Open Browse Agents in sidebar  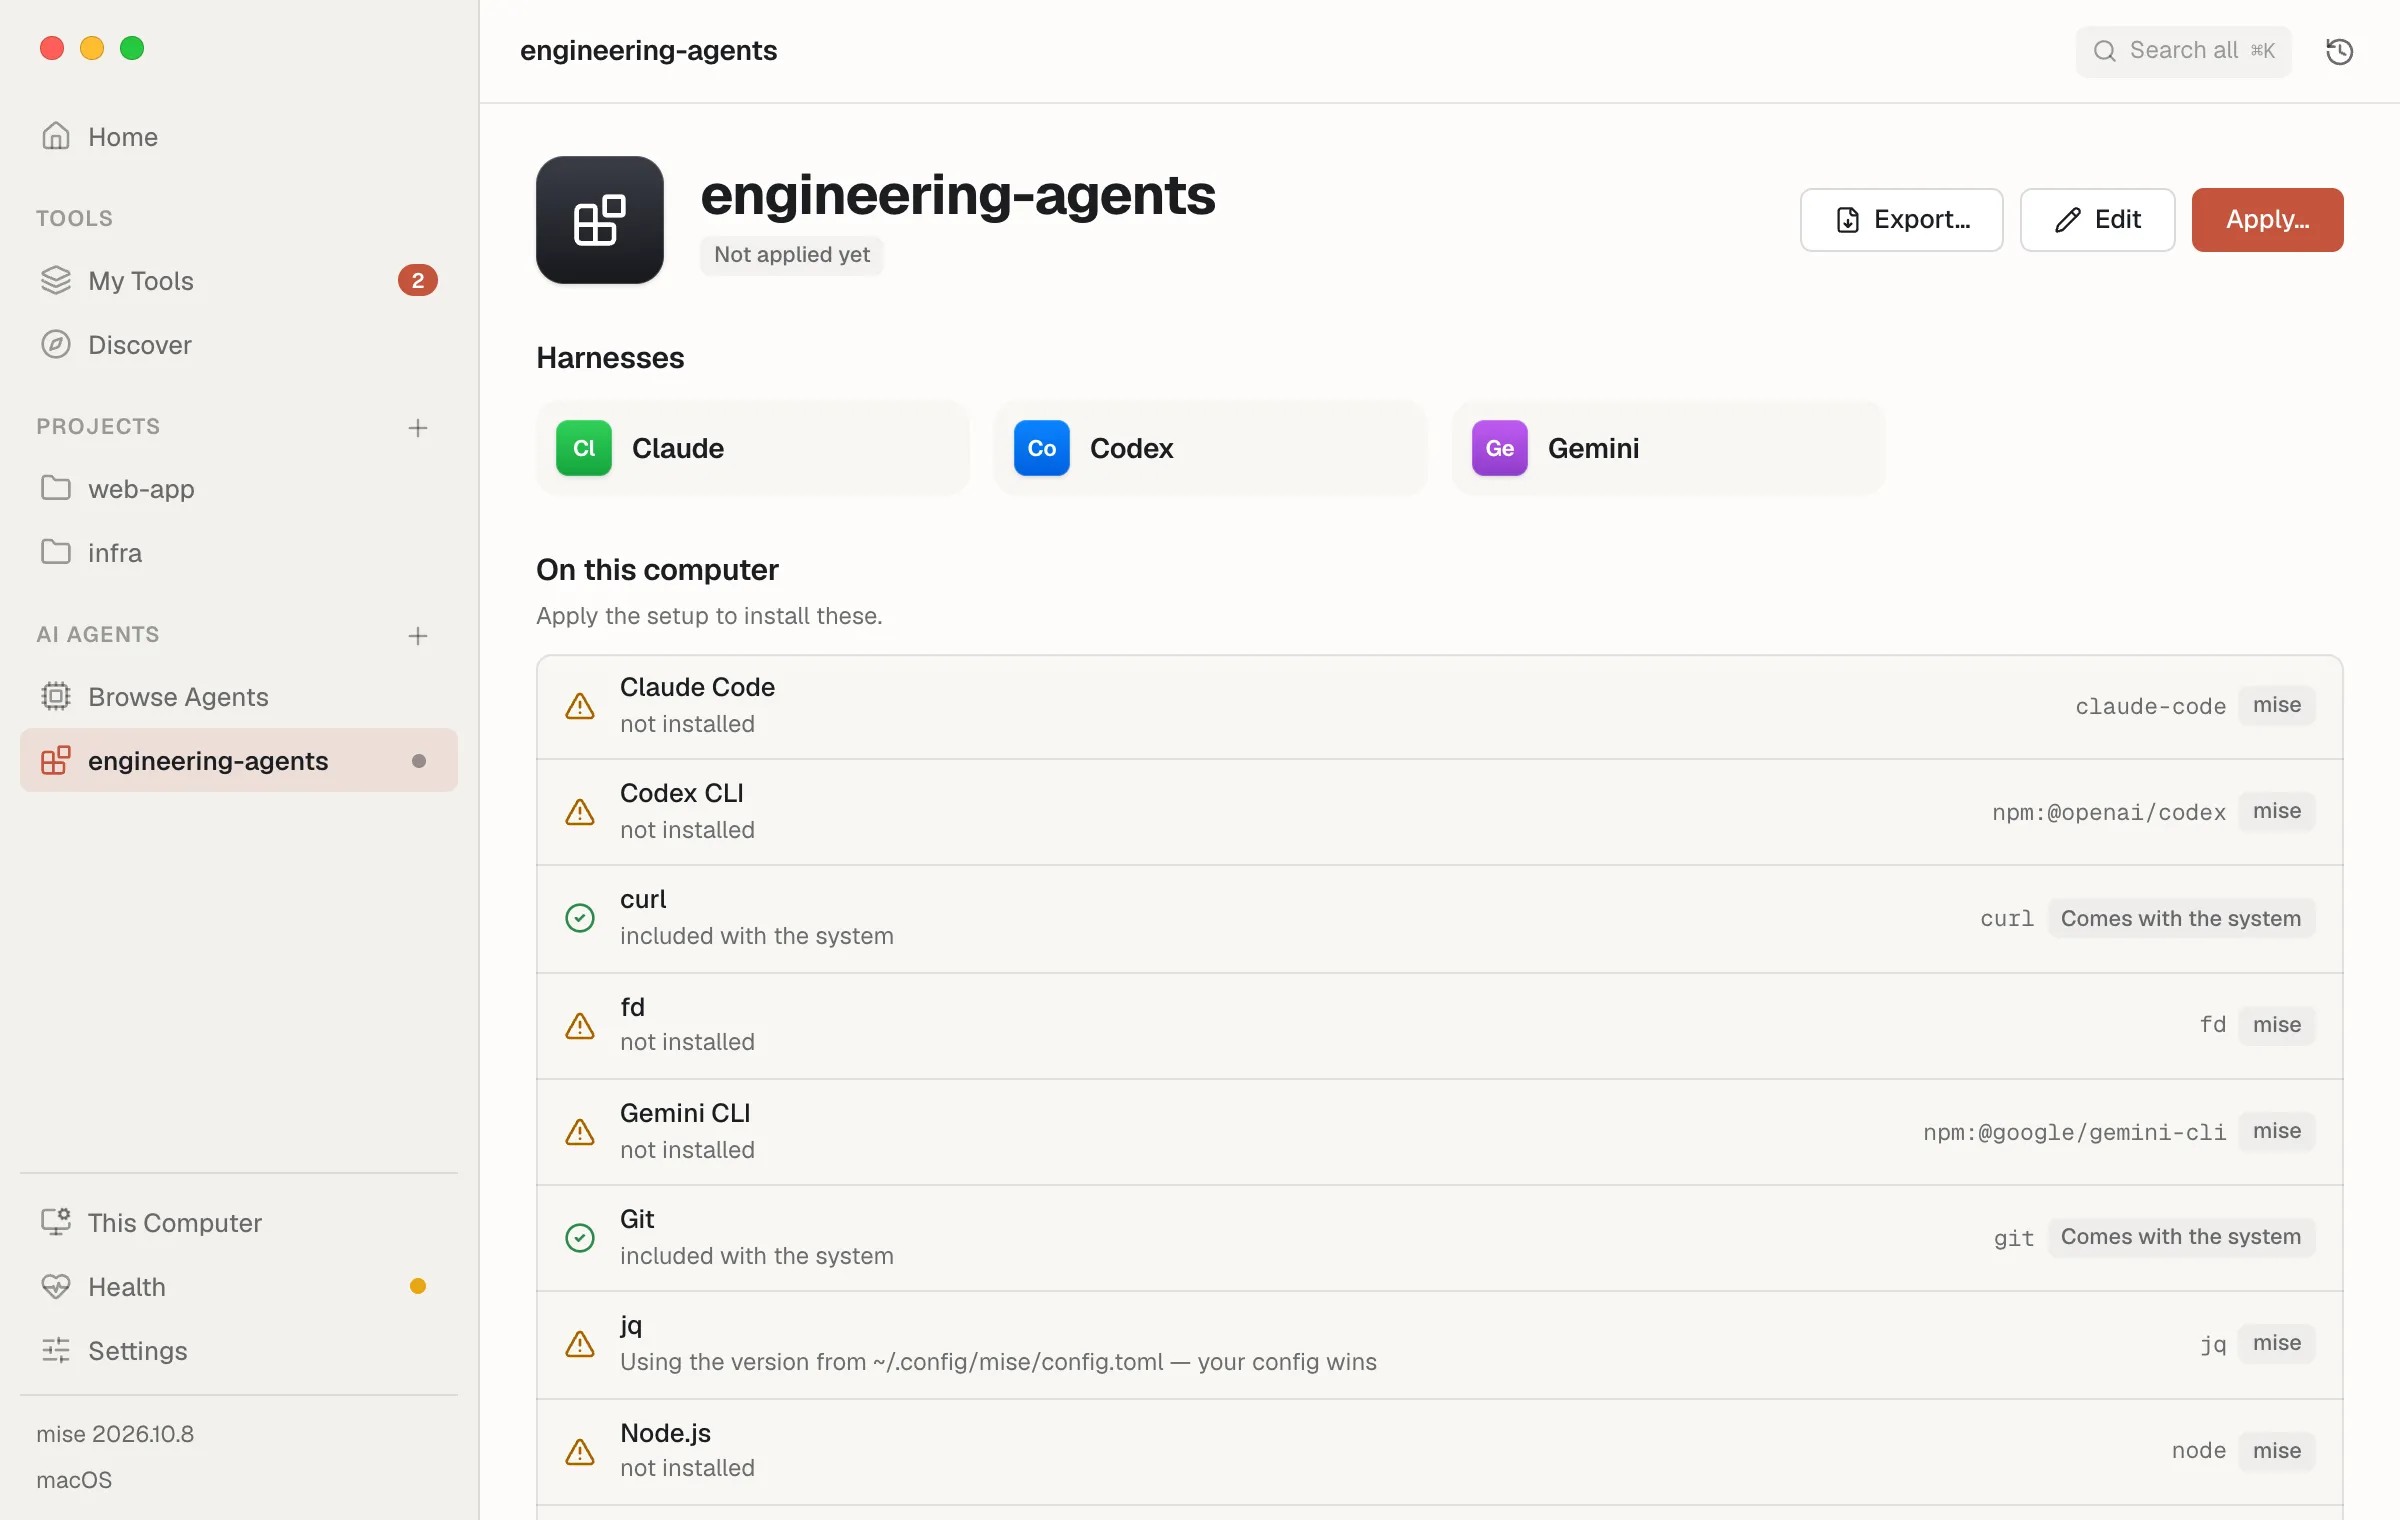(239, 697)
